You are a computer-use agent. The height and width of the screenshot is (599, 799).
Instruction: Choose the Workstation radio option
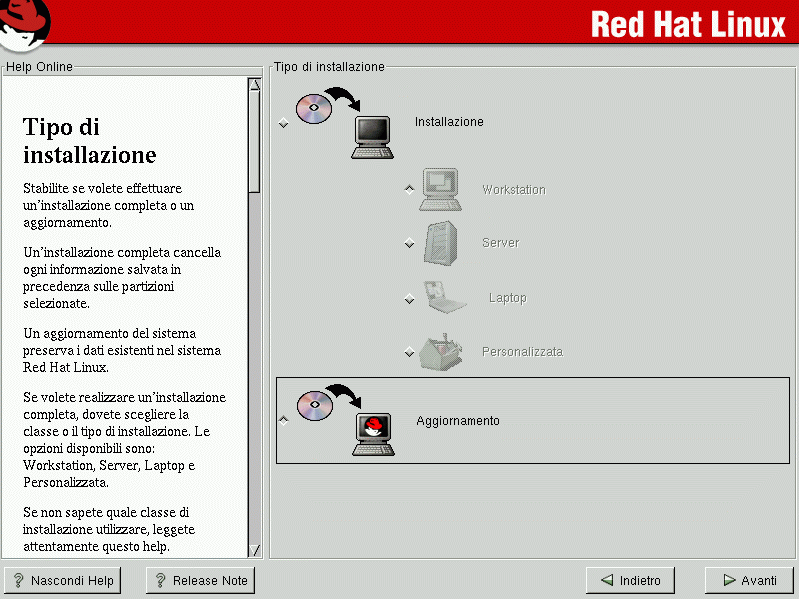409,189
